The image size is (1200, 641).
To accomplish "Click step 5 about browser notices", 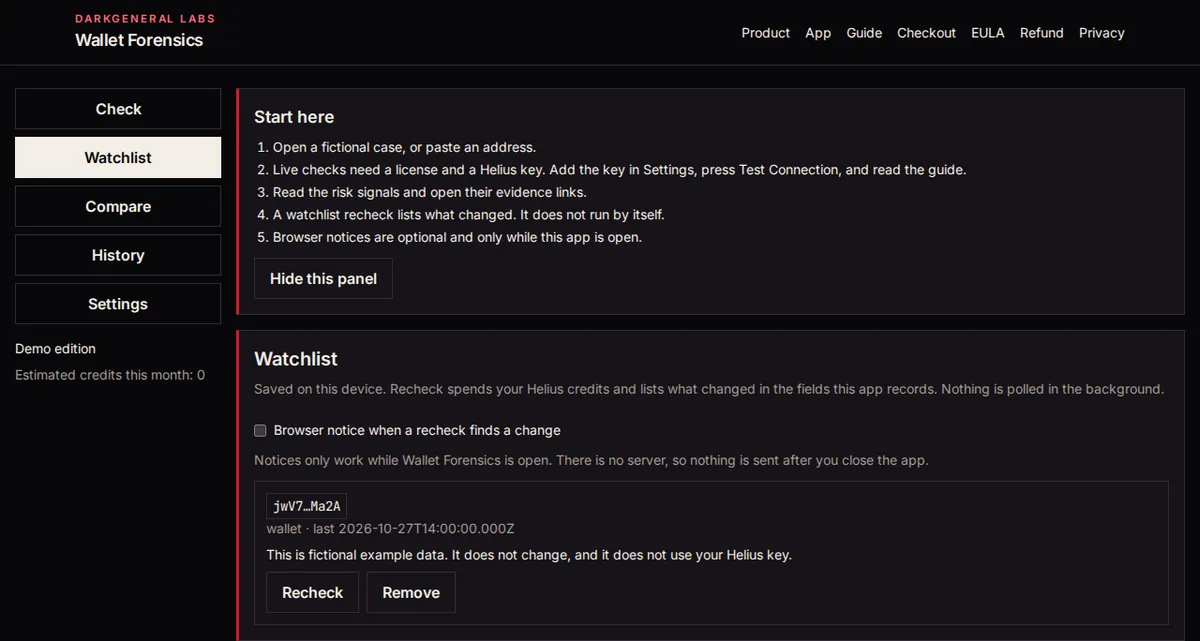I will (457, 238).
